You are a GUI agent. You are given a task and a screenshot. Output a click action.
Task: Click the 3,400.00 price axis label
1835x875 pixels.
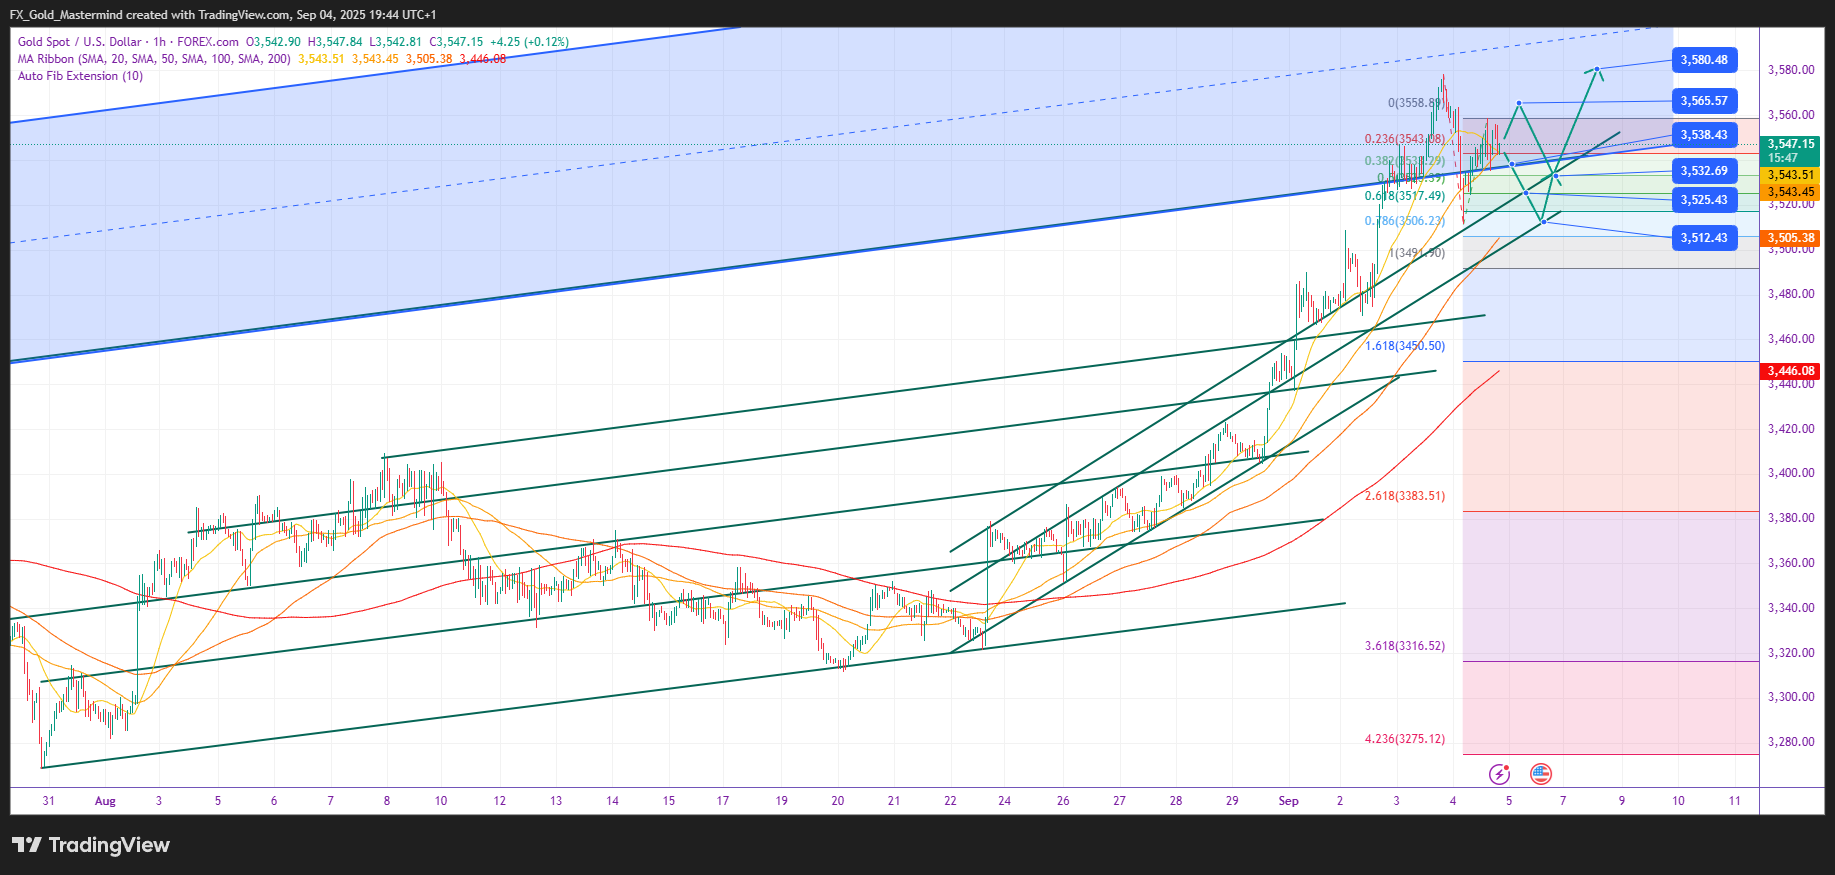[1791, 473]
